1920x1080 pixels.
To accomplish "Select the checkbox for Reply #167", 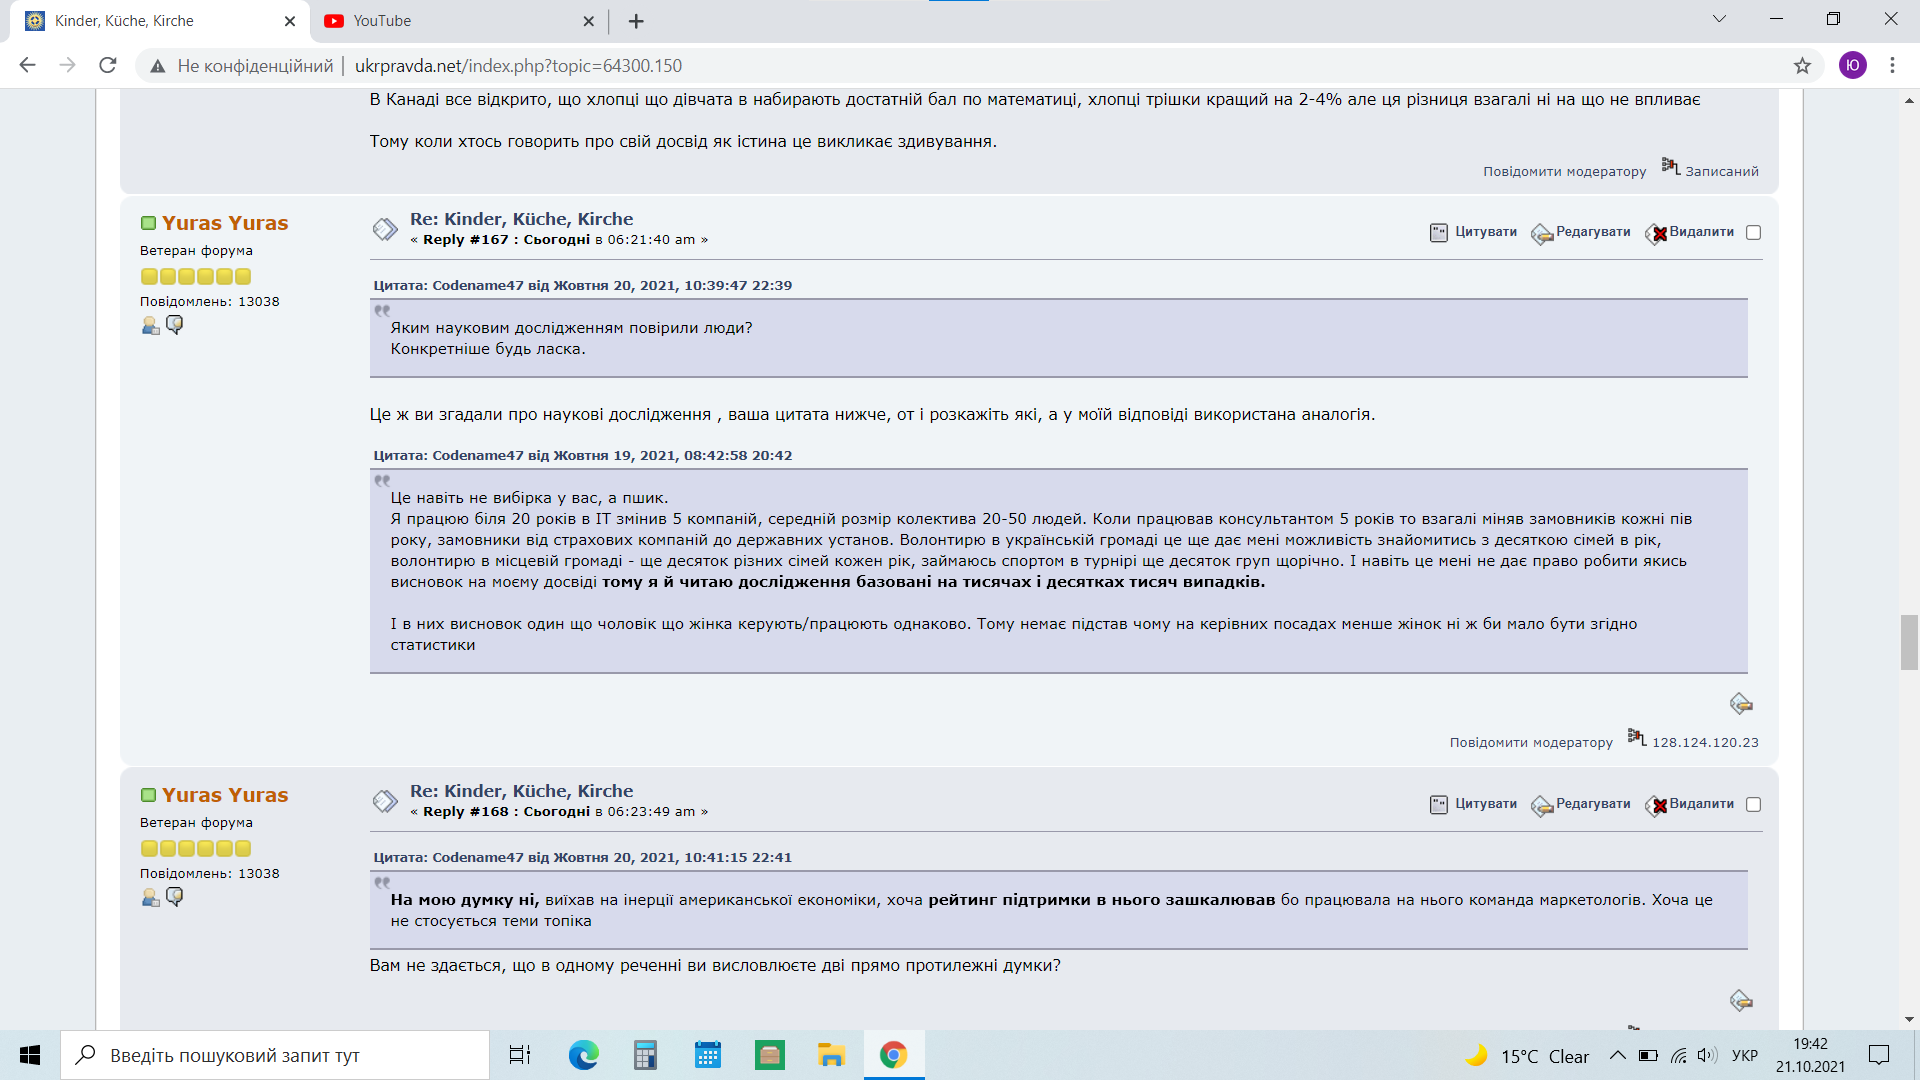I will point(1753,232).
